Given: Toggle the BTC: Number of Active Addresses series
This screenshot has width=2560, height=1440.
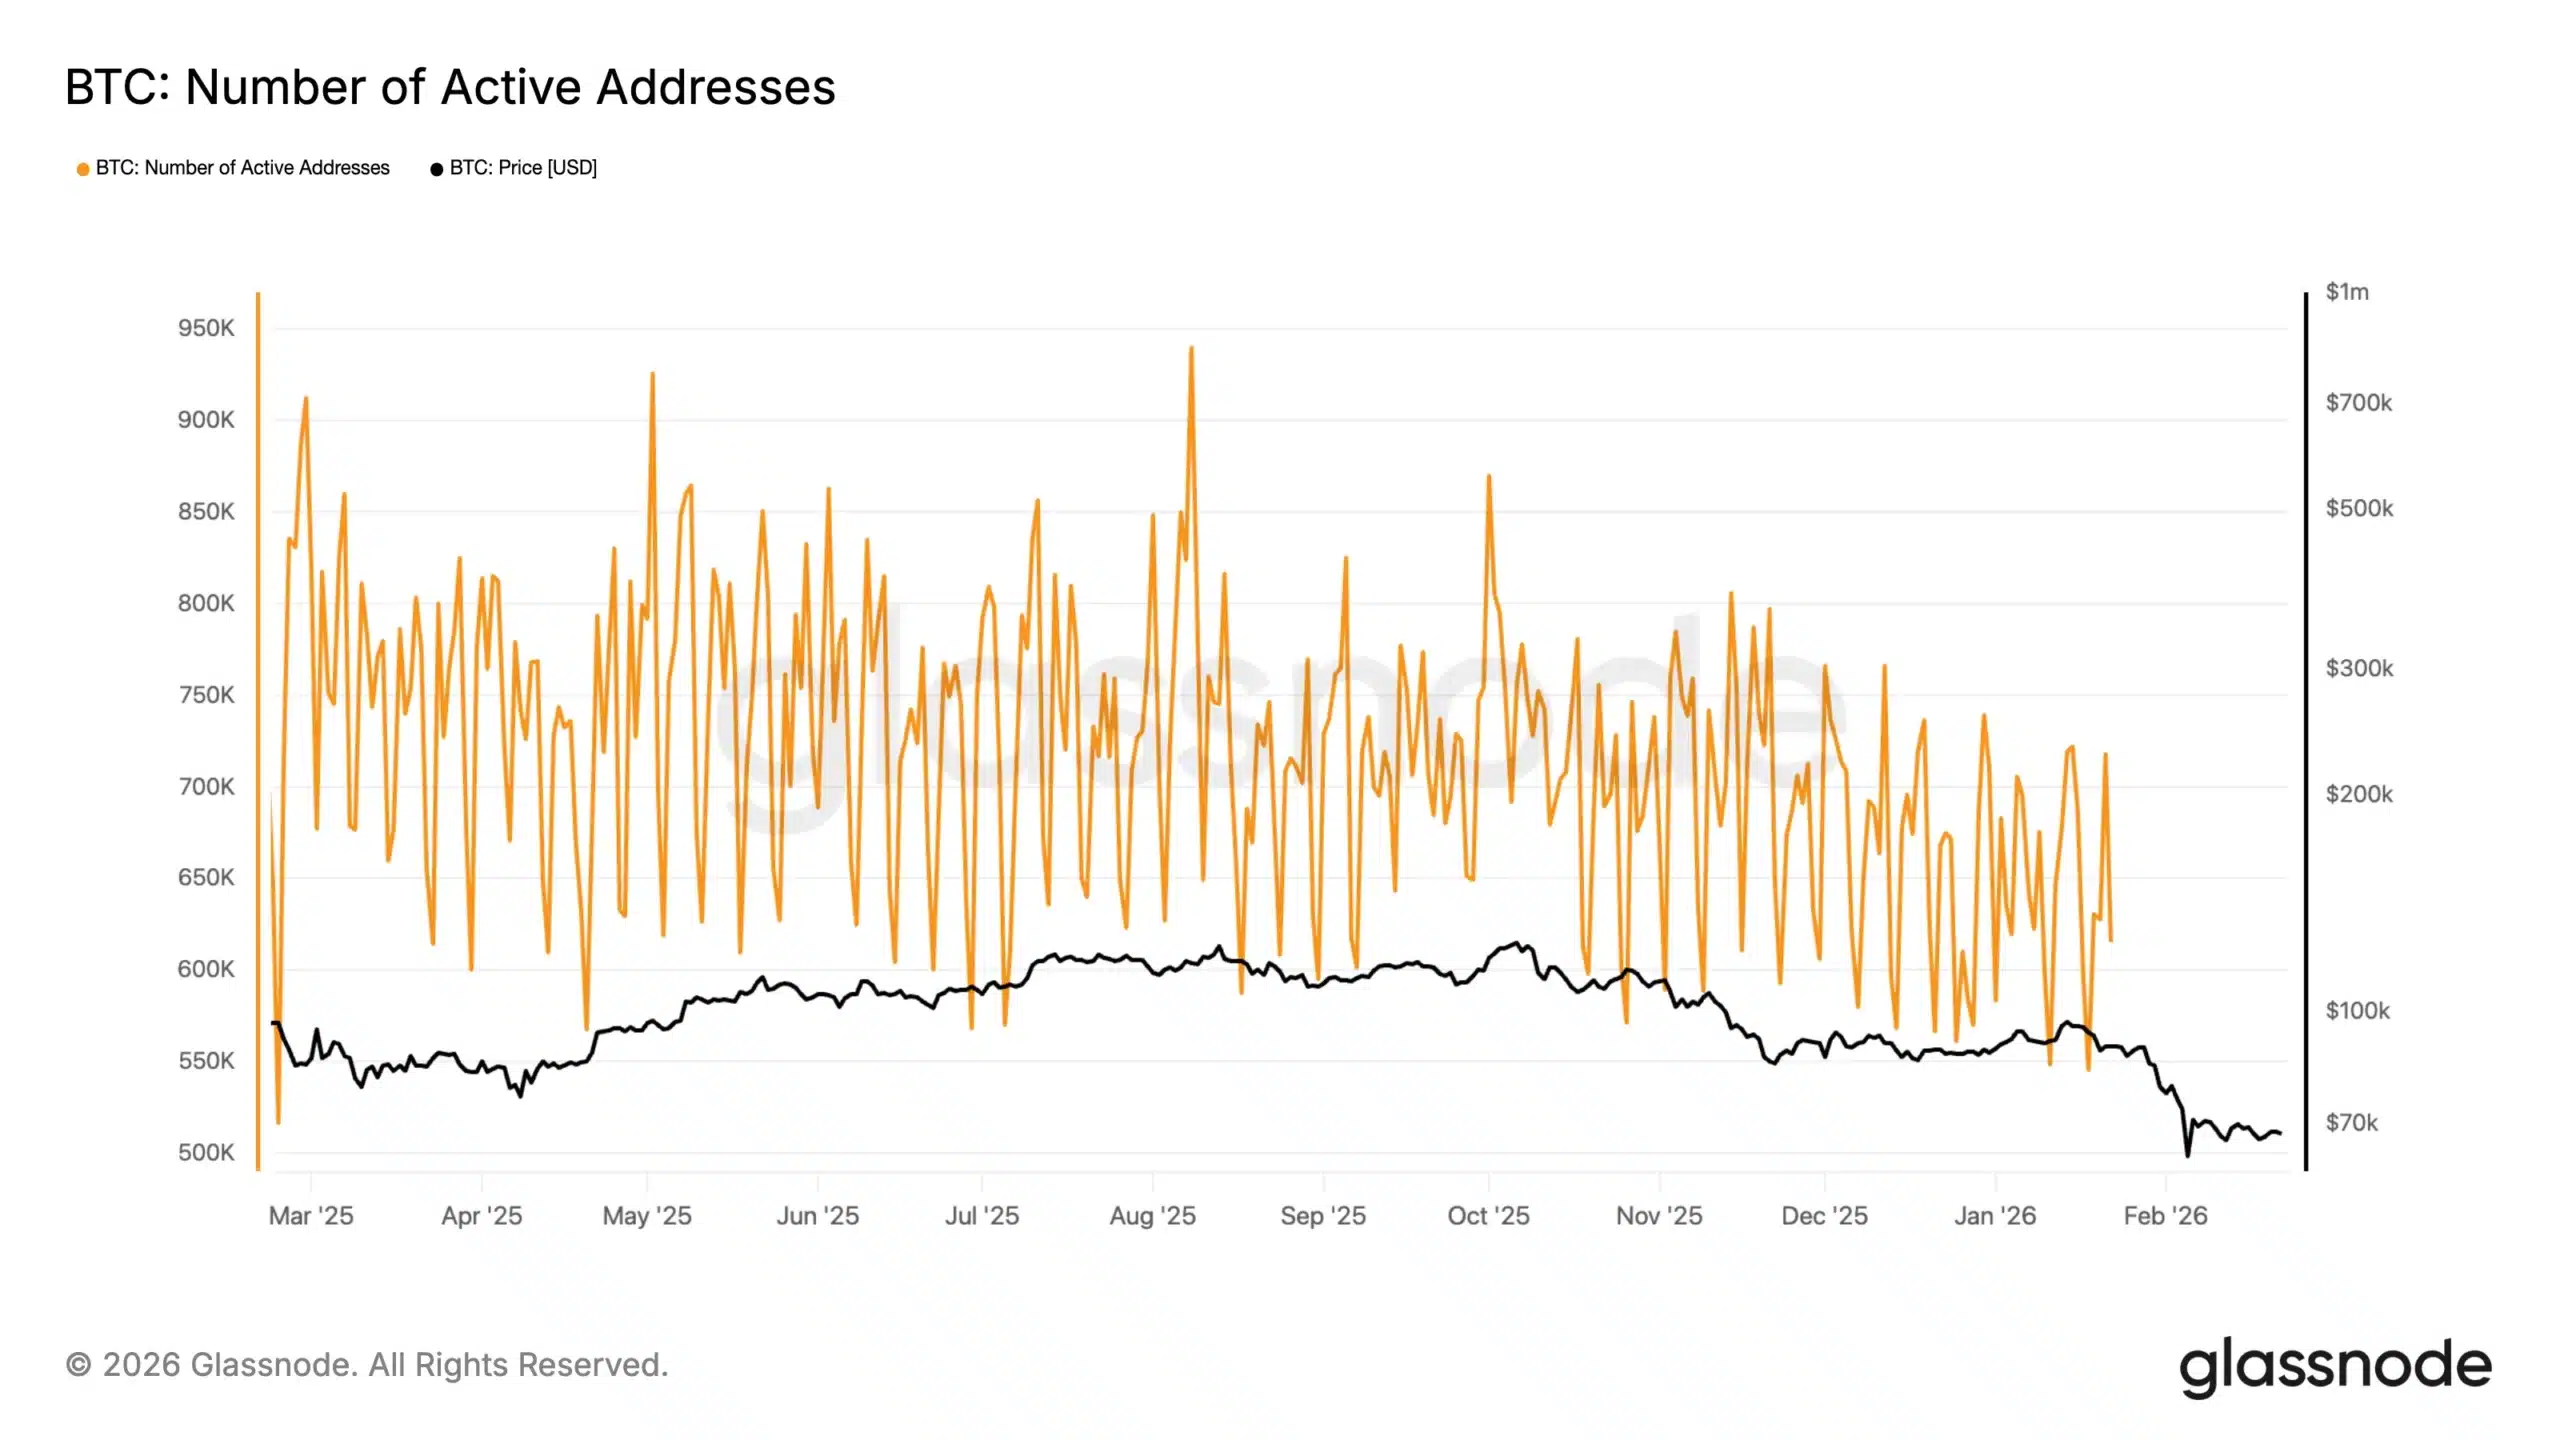Looking at the screenshot, I should point(243,168).
